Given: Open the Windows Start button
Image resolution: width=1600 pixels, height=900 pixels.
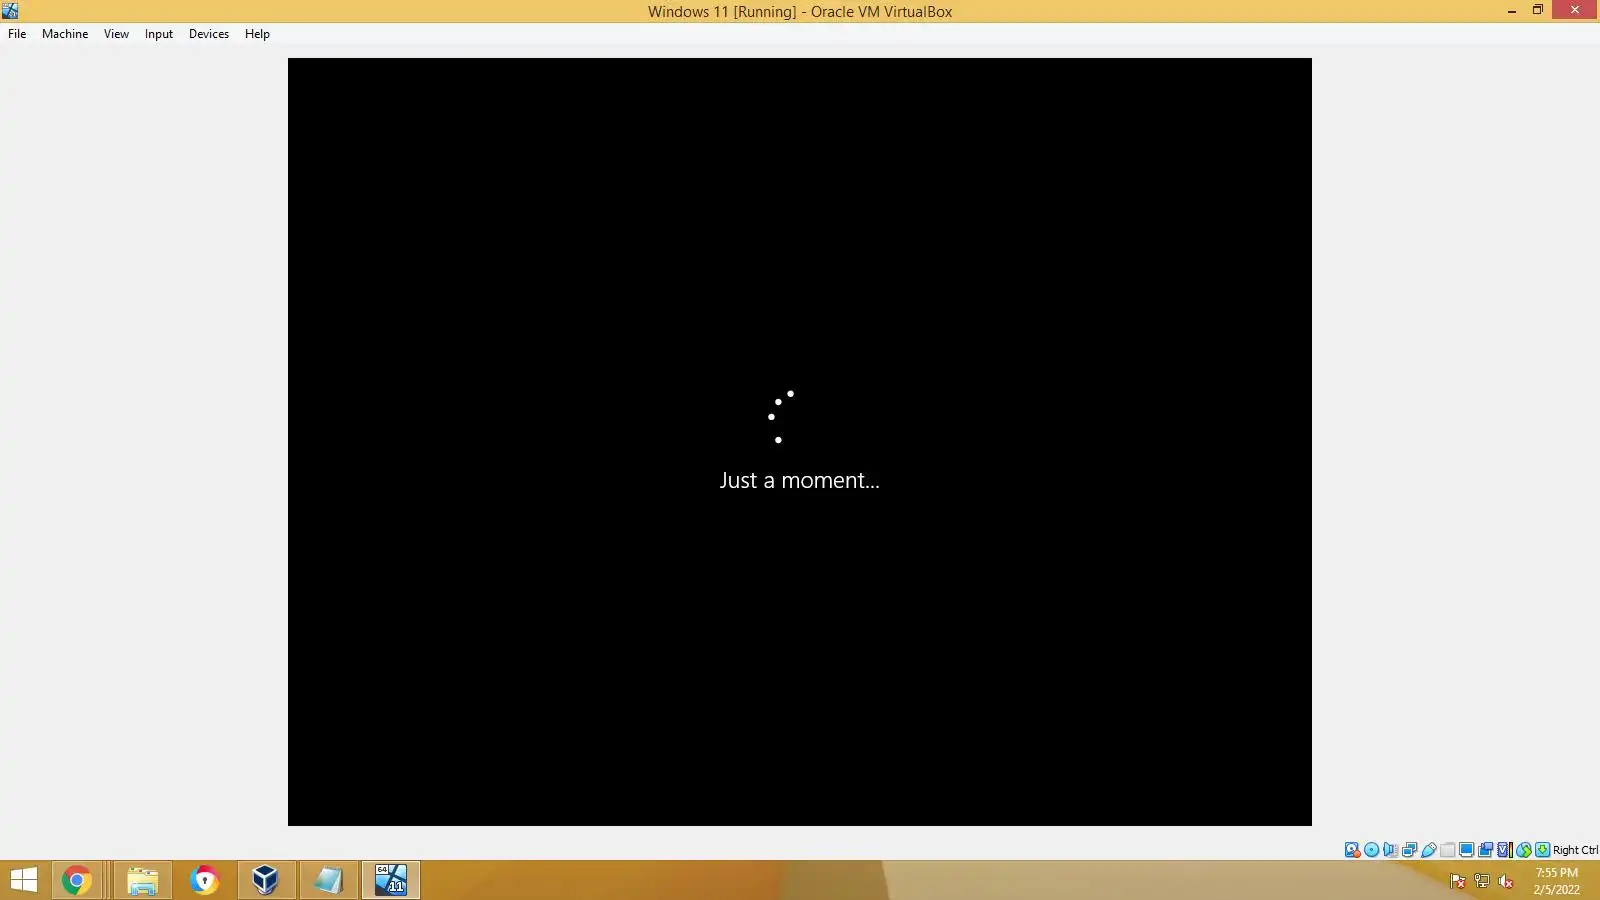Looking at the screenshot, I should tap(24, 880).
